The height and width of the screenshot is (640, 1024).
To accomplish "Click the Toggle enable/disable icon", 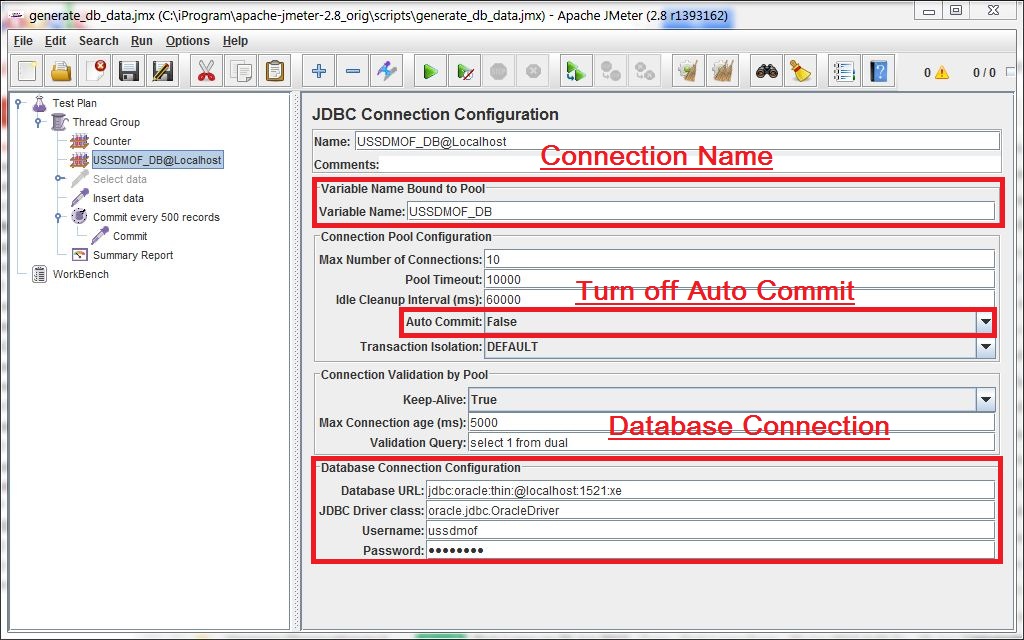I will click(x=387, y=71).
